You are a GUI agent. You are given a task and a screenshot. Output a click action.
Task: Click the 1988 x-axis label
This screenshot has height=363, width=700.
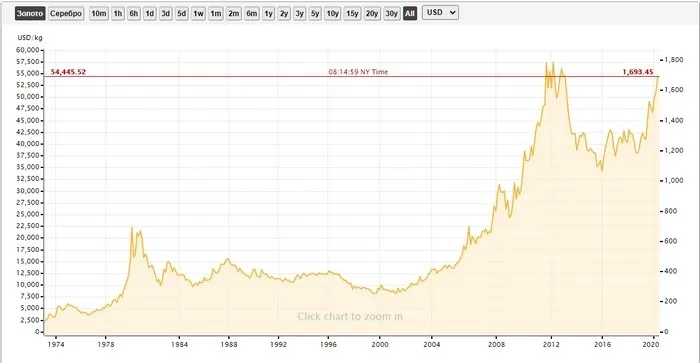click(x=229, y=344)
